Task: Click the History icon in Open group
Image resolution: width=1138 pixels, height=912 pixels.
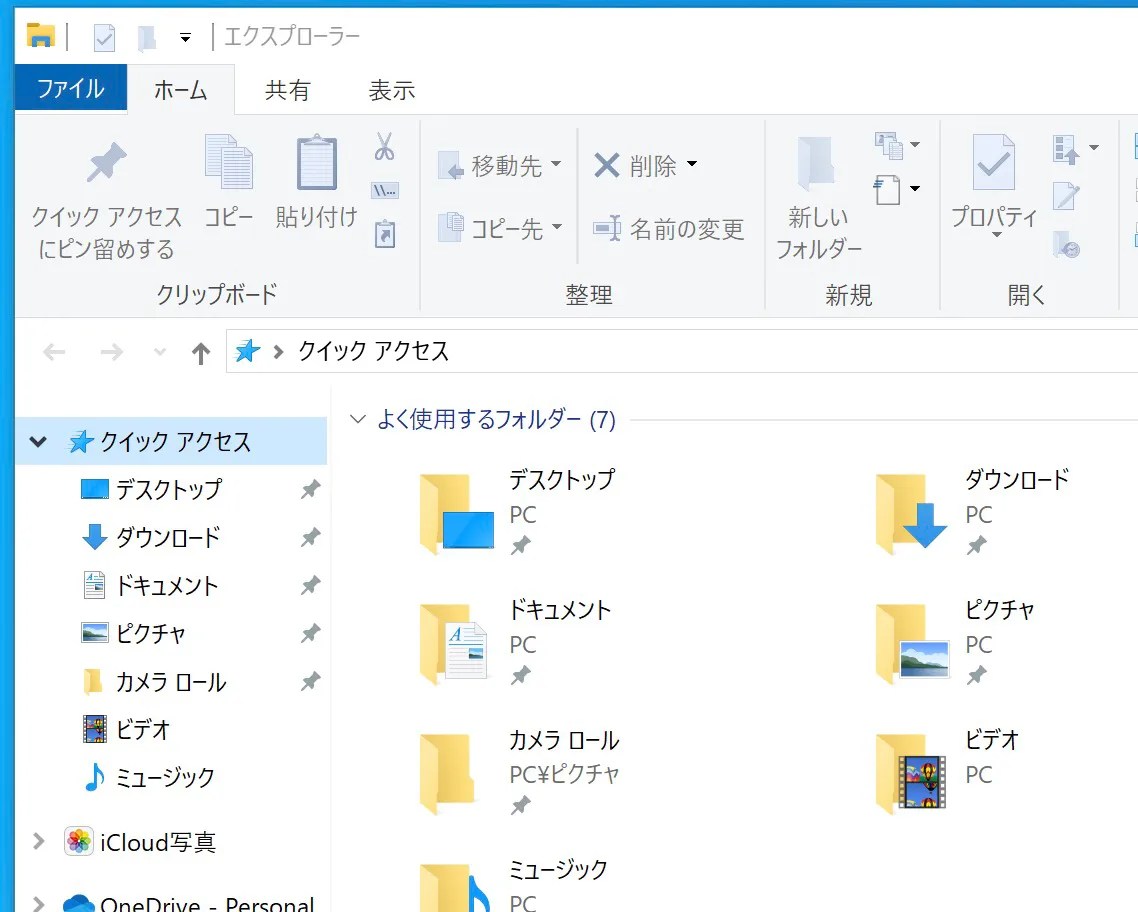Action: point(1066,245)
